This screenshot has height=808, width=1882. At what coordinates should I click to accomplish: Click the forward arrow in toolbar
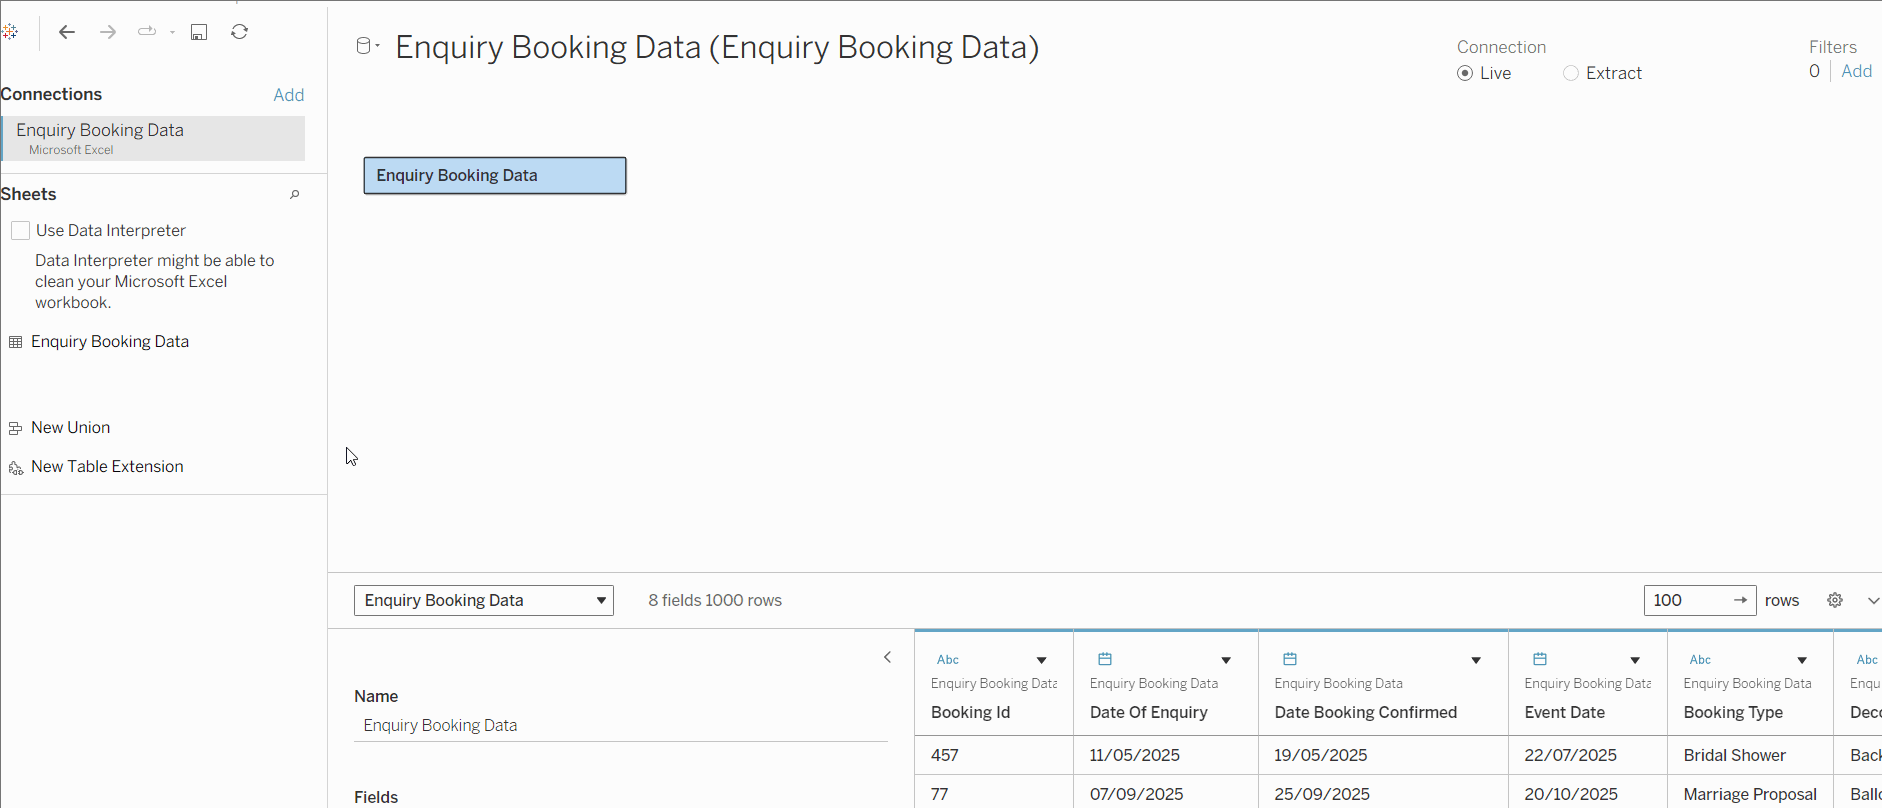108,32
